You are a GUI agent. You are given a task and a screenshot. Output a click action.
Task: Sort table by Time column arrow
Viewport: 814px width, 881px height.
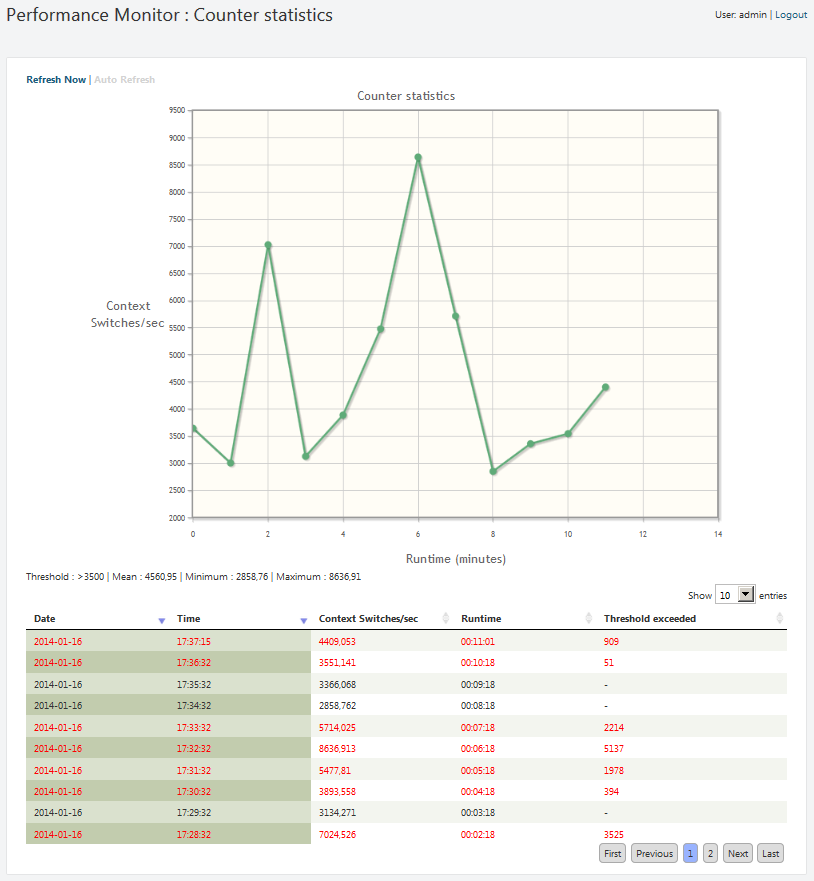pyautogui.click(x=304, y=620)
